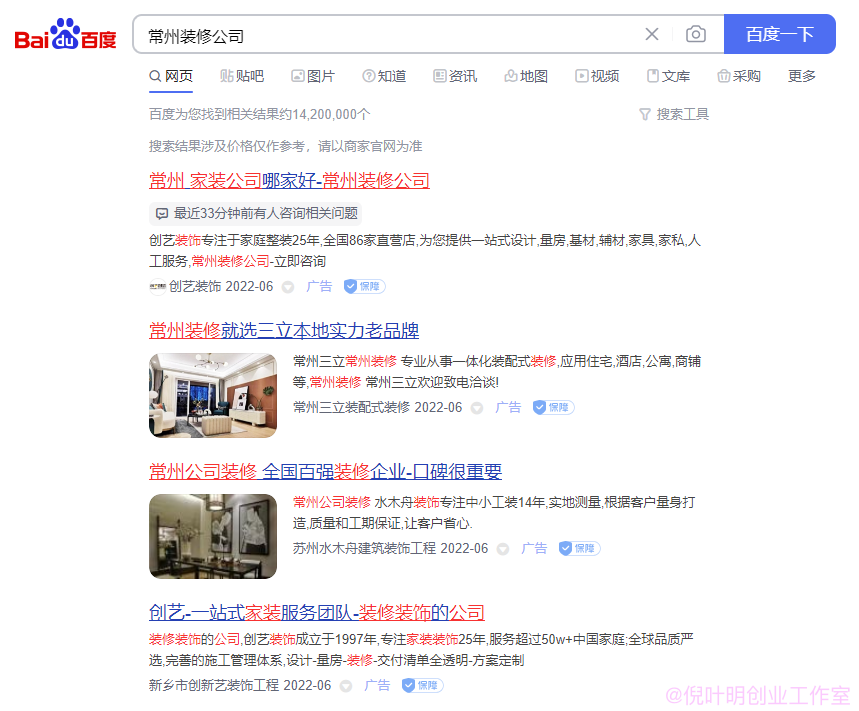Click 最近33分钟前有人咨询相关问题 chip

(x=255, y=213)
